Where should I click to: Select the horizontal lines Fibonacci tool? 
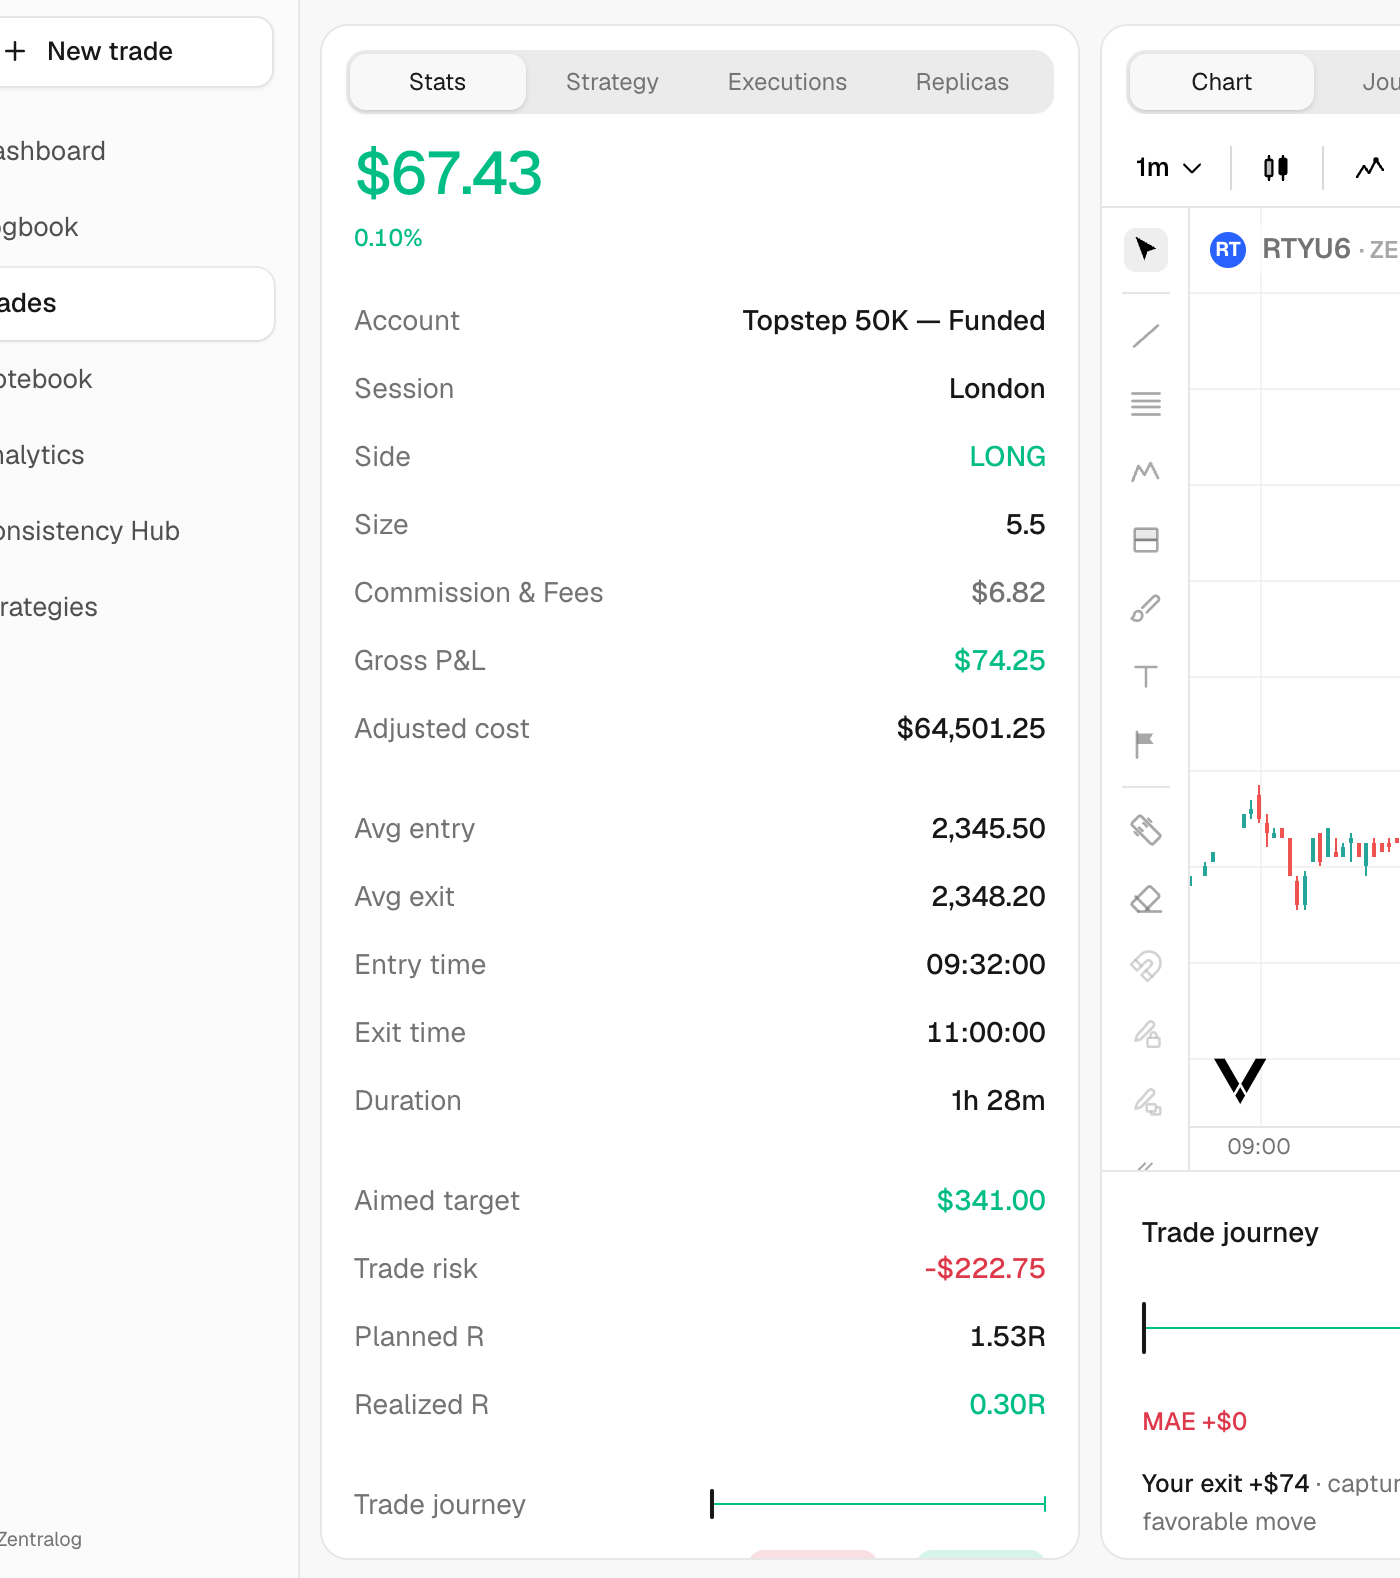coord(1146,404)
